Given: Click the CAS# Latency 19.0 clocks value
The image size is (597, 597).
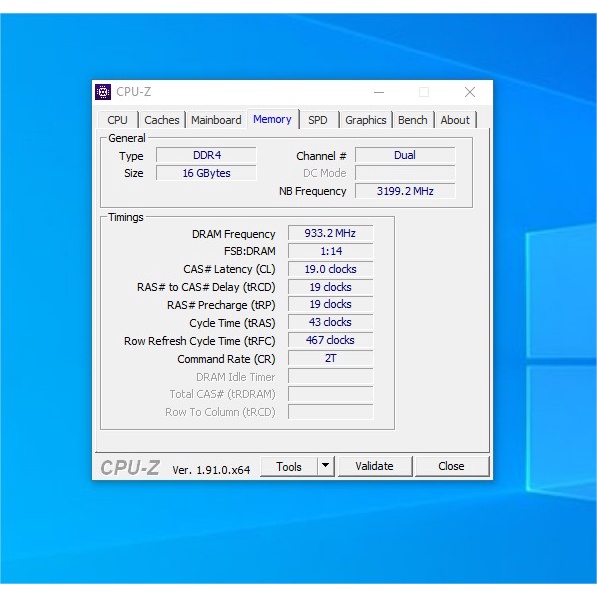Looking at the screenshot, I should point(330,269).
